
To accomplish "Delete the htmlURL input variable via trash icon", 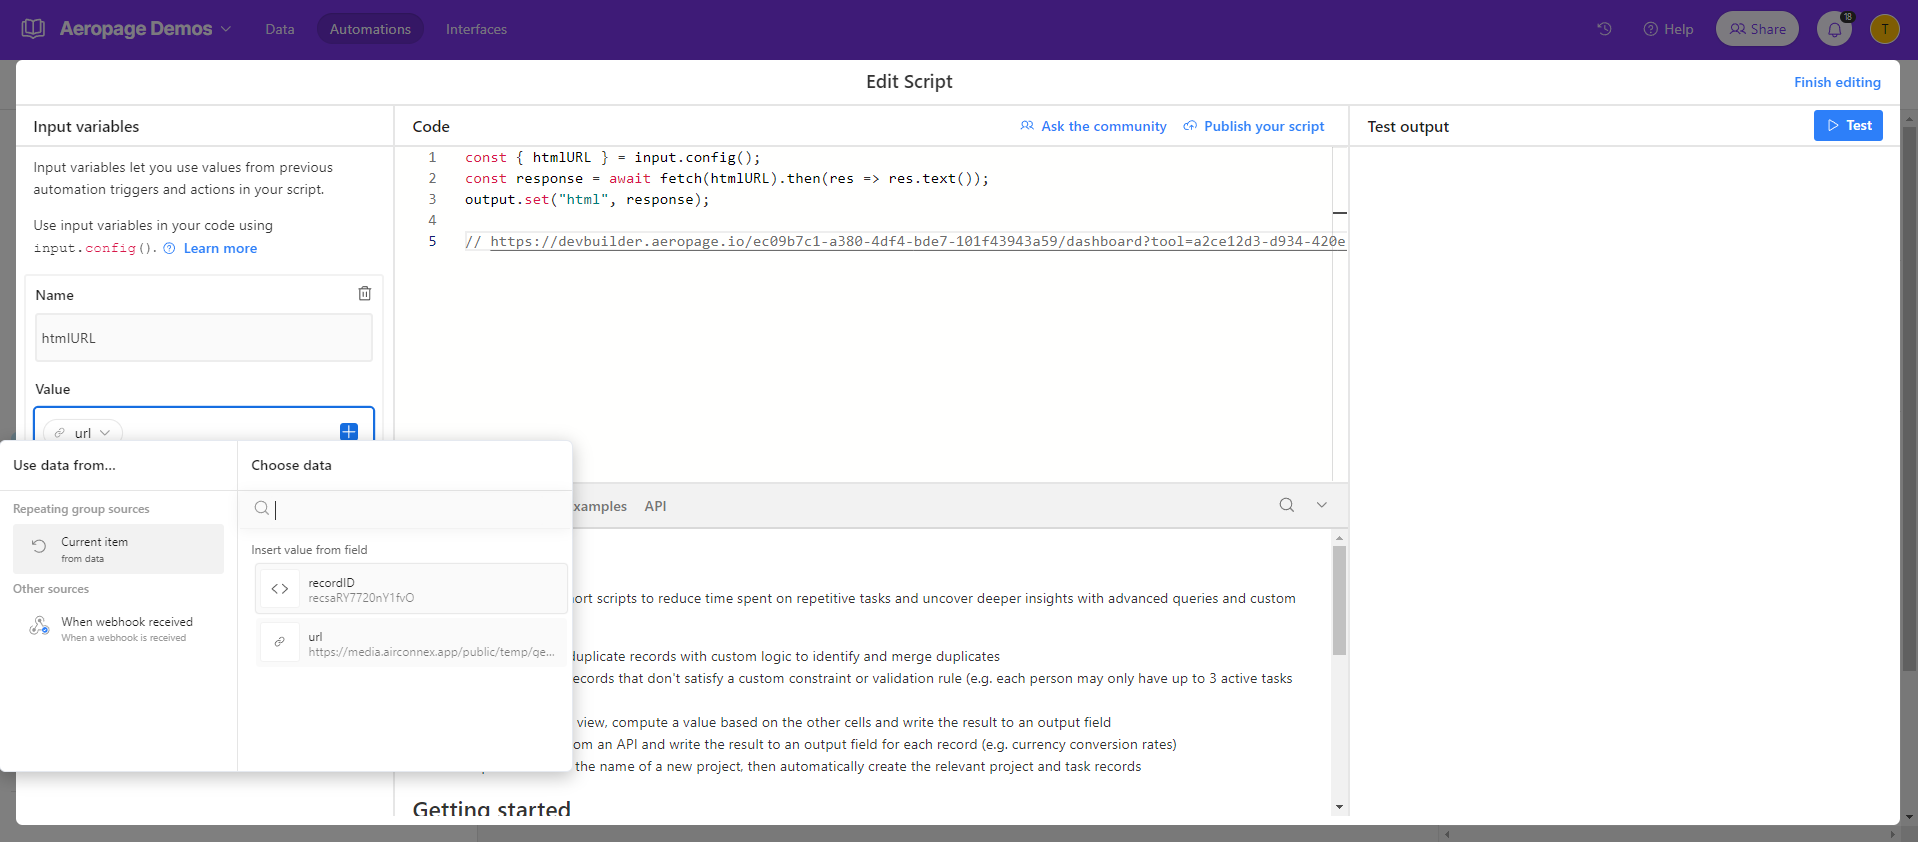I will point(365,293).
